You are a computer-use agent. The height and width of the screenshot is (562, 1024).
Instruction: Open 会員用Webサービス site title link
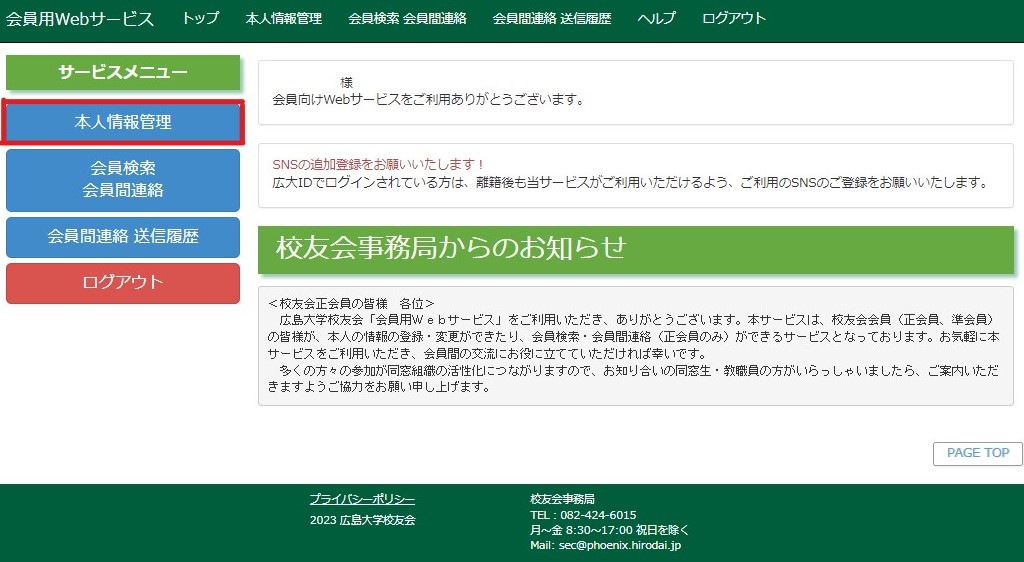coord(80,19)
